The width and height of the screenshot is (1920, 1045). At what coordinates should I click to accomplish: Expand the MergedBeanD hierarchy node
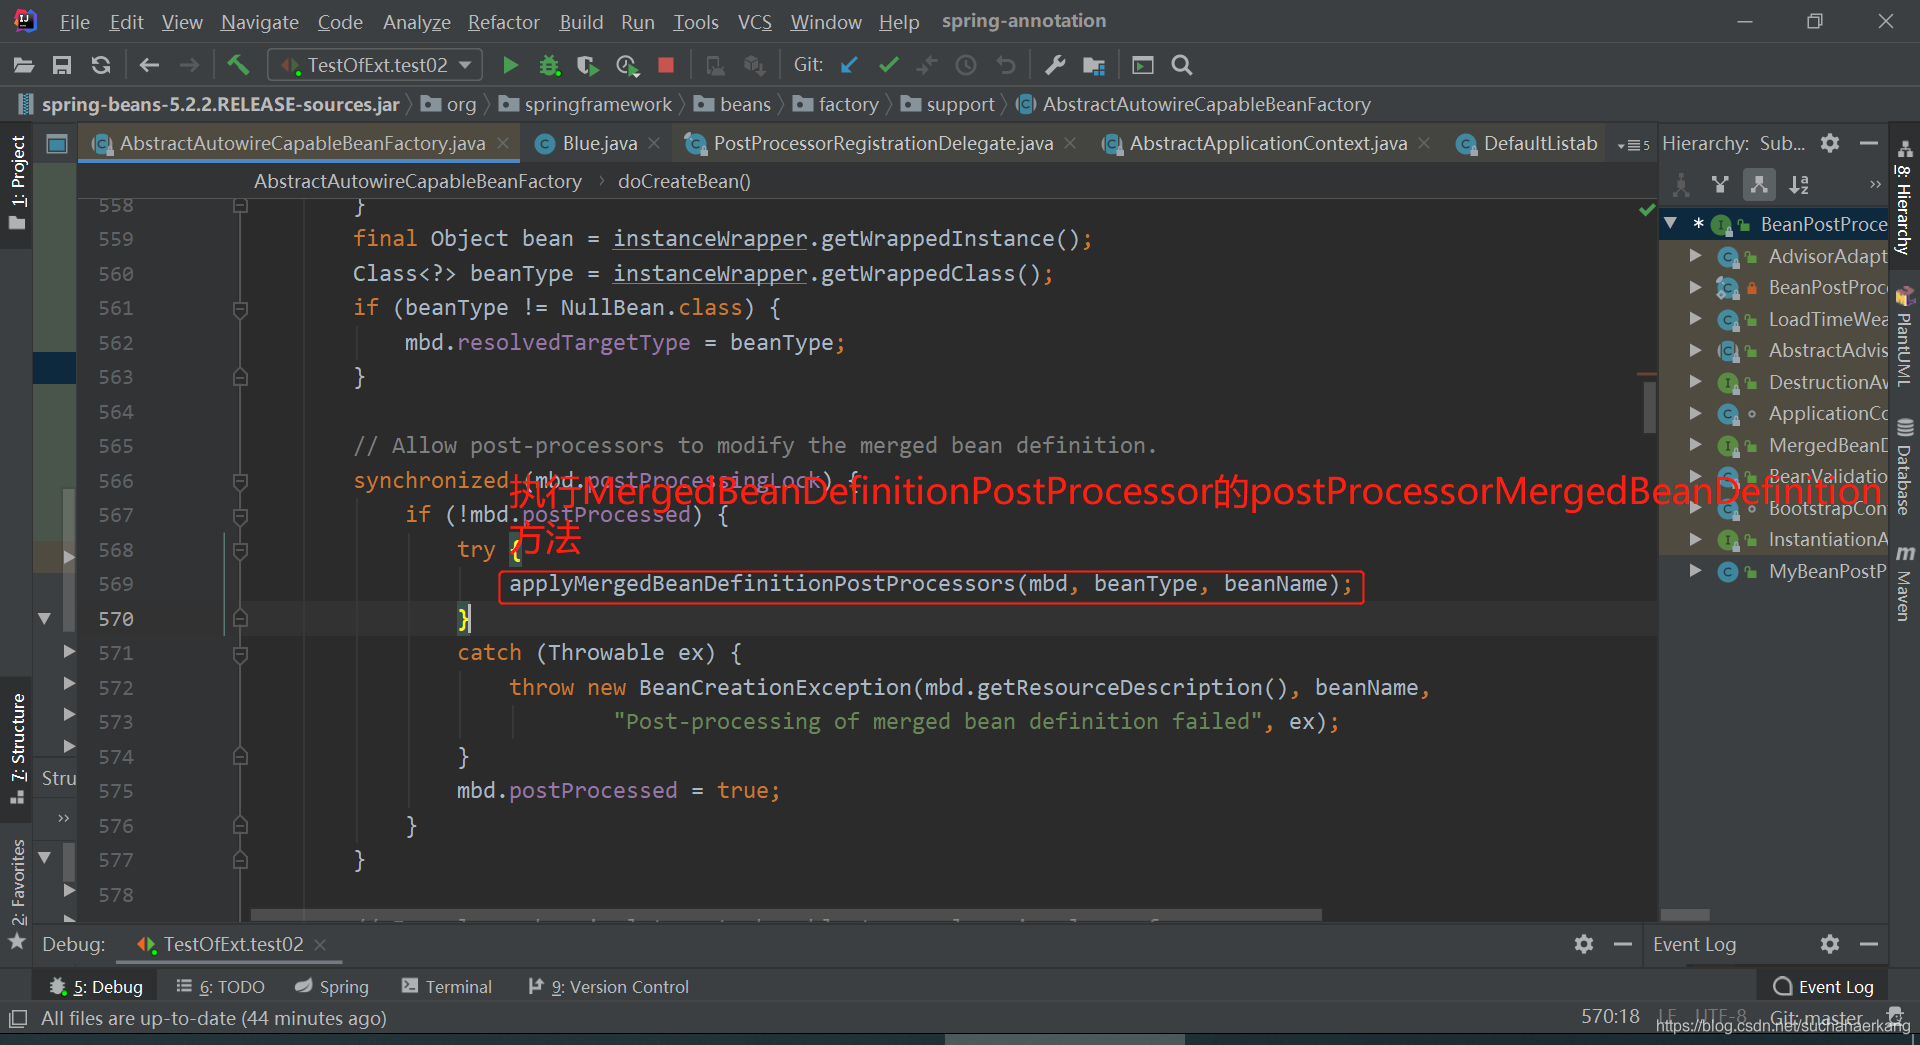(1695, 445)
